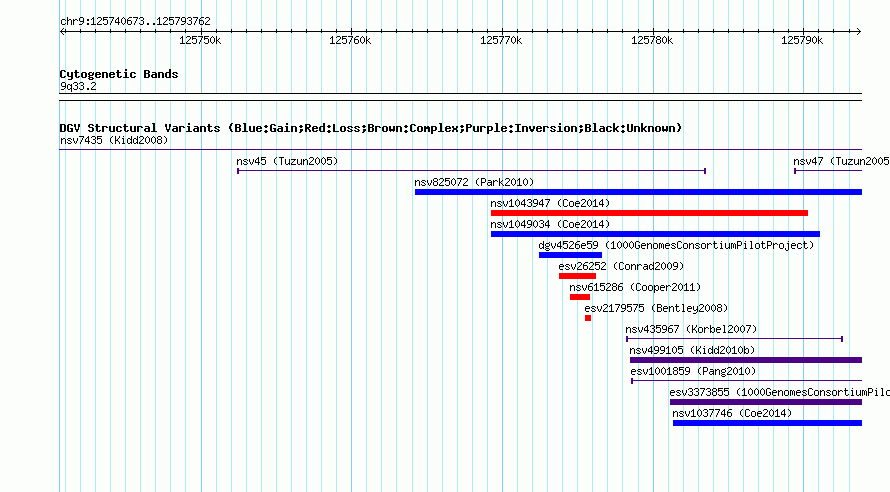The width and height of the screenshot is (890, 492).
Task: Click the left arrowhead of the ruler
Action: point(63,32)
